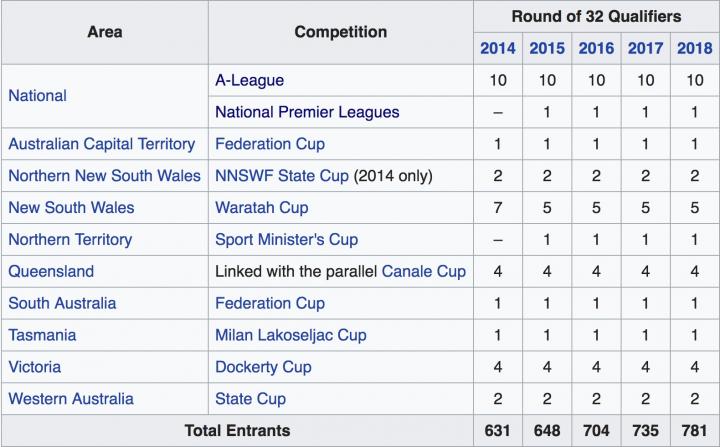This screenshot has width=720, height=447.
Task: Click Northern New South Wales link
Action: (x=104, y=176)
